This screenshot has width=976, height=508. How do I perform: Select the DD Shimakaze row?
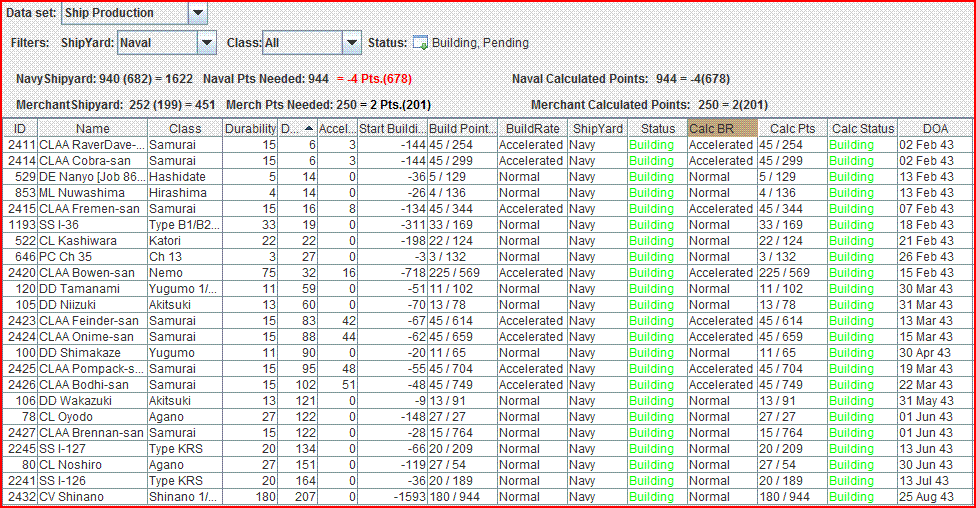pos(488,353)
